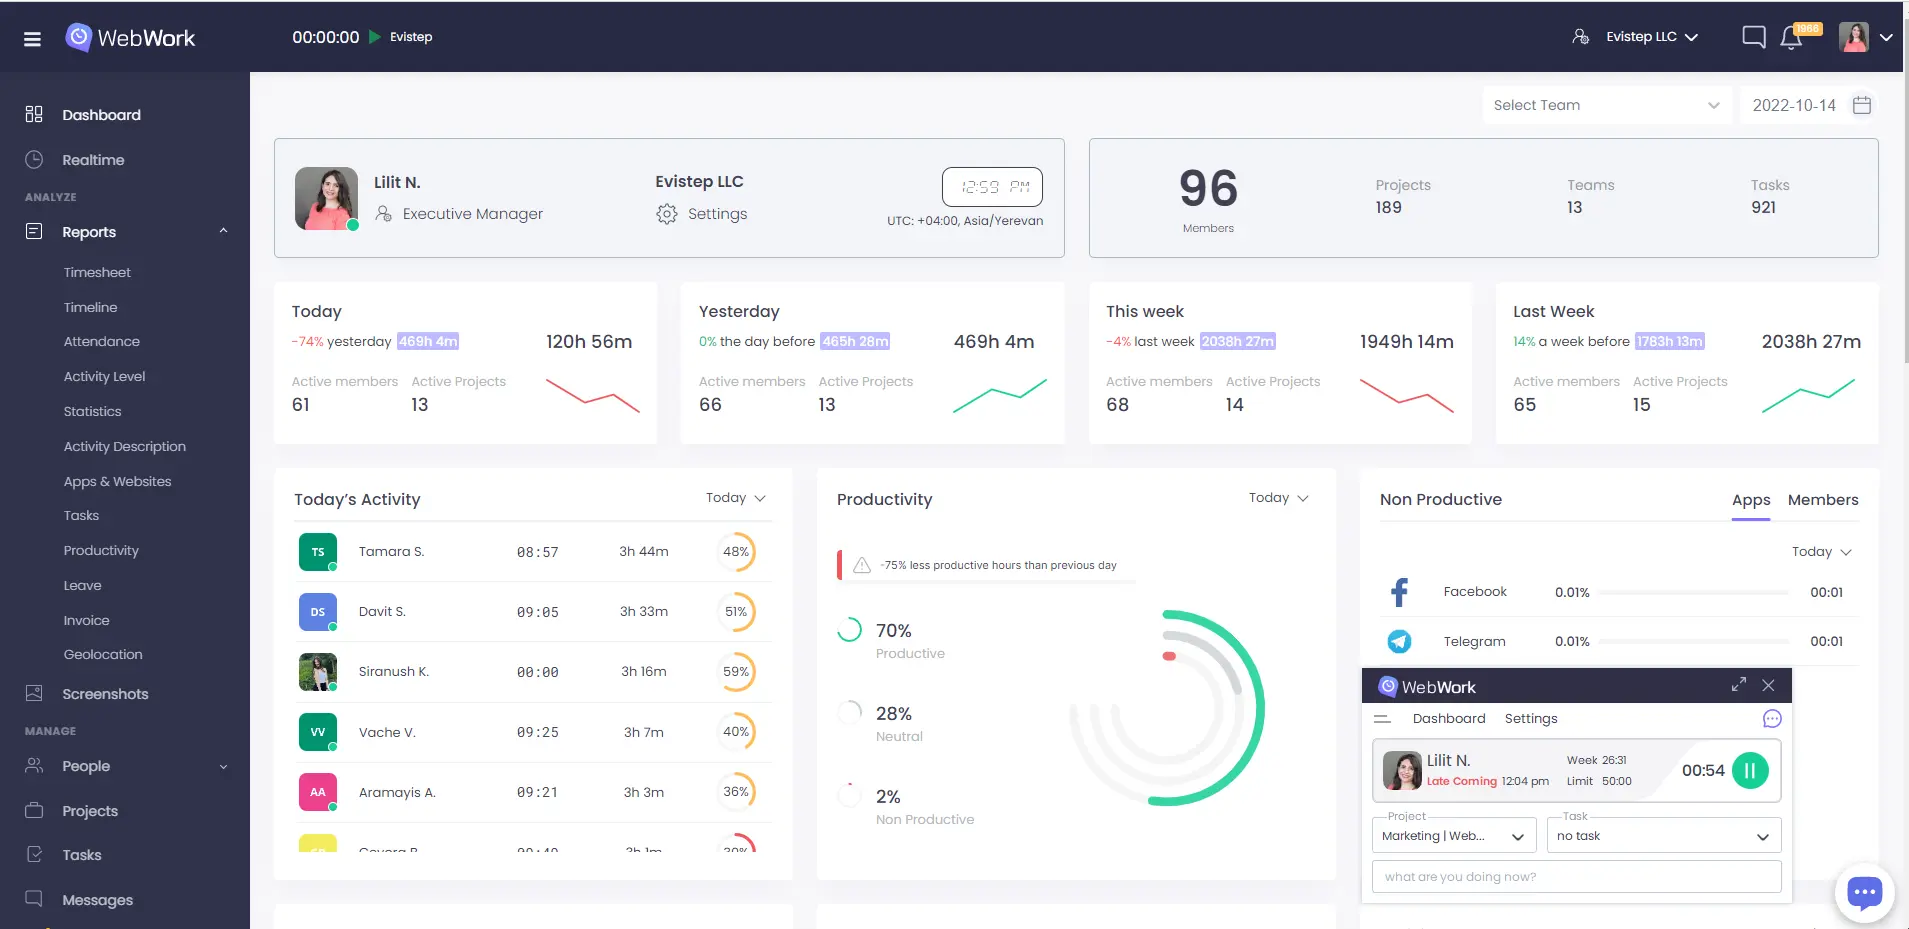This screenshot has width=1909, height=929.
Task: Switch to the Settings tab in tracker widget
Action: tap(1531, 717)
